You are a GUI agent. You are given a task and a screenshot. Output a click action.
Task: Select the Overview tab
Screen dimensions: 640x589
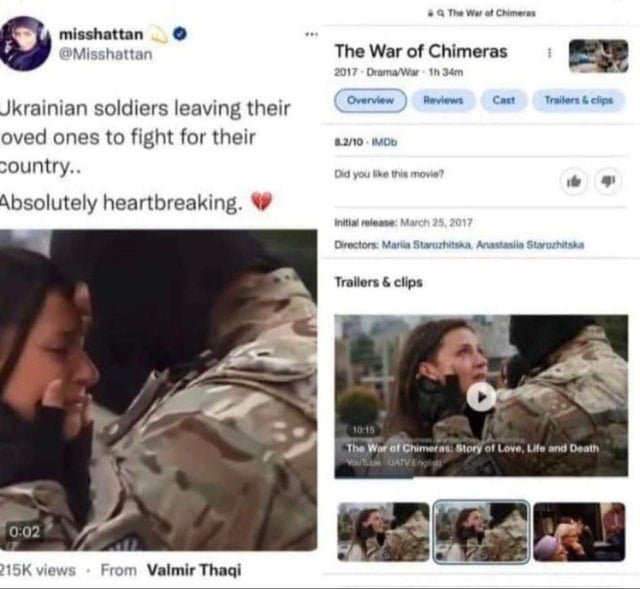(x=371, y=100)
